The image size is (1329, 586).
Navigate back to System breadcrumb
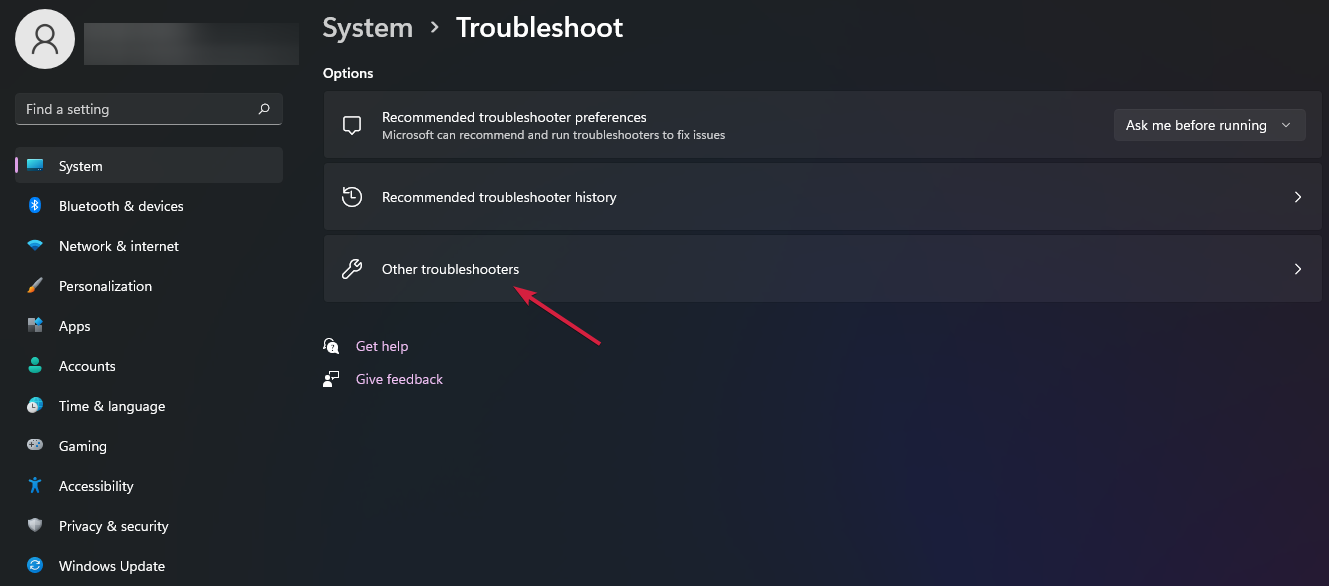click(367, 28)
